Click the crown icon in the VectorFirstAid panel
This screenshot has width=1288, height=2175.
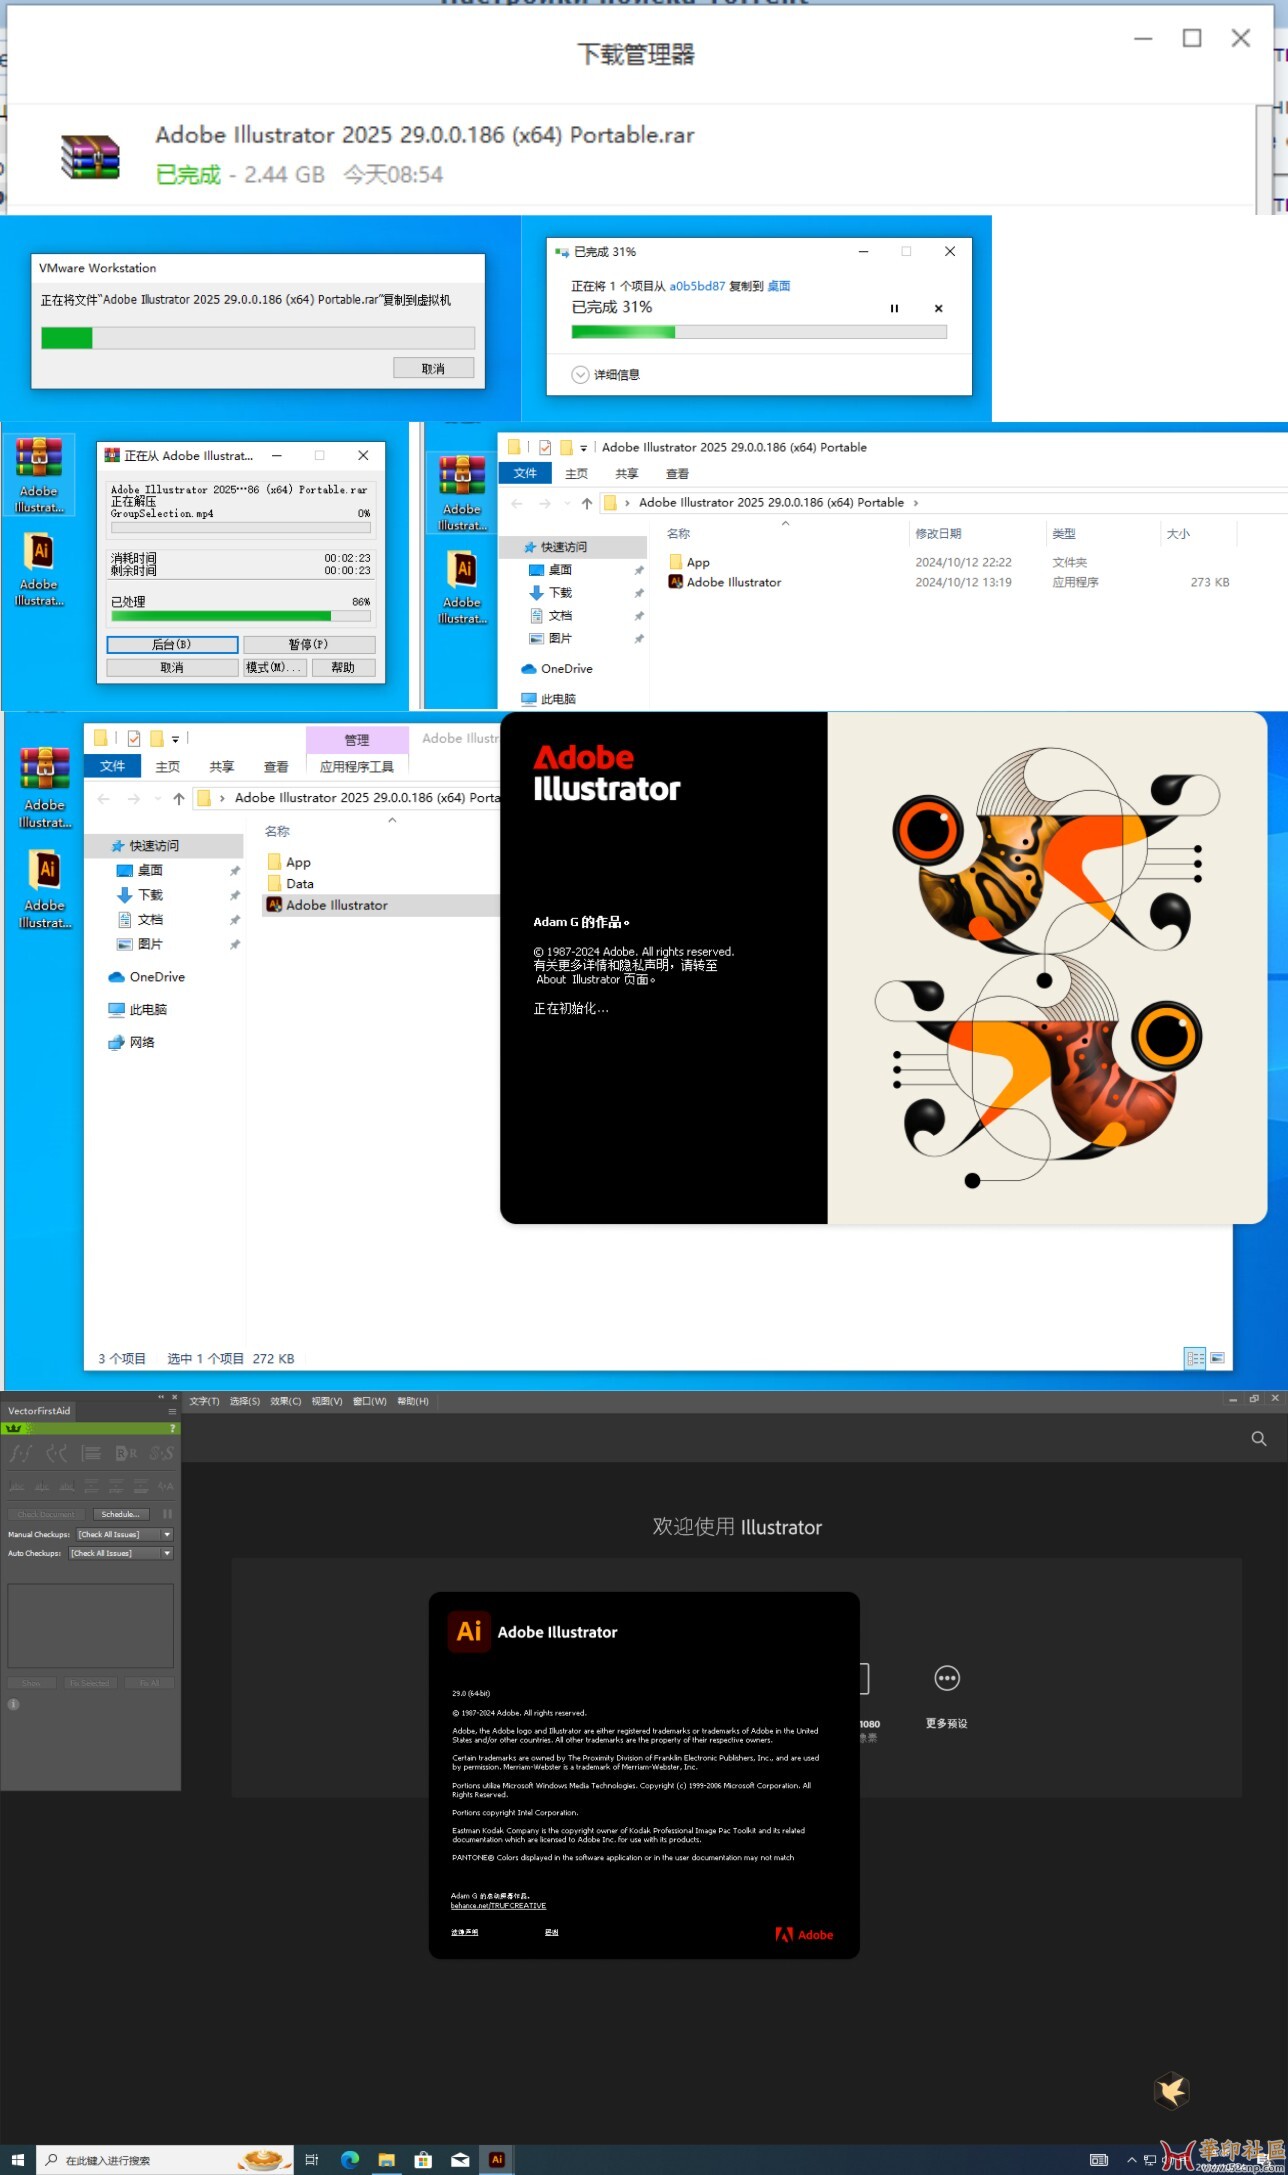pos(14,1429)
